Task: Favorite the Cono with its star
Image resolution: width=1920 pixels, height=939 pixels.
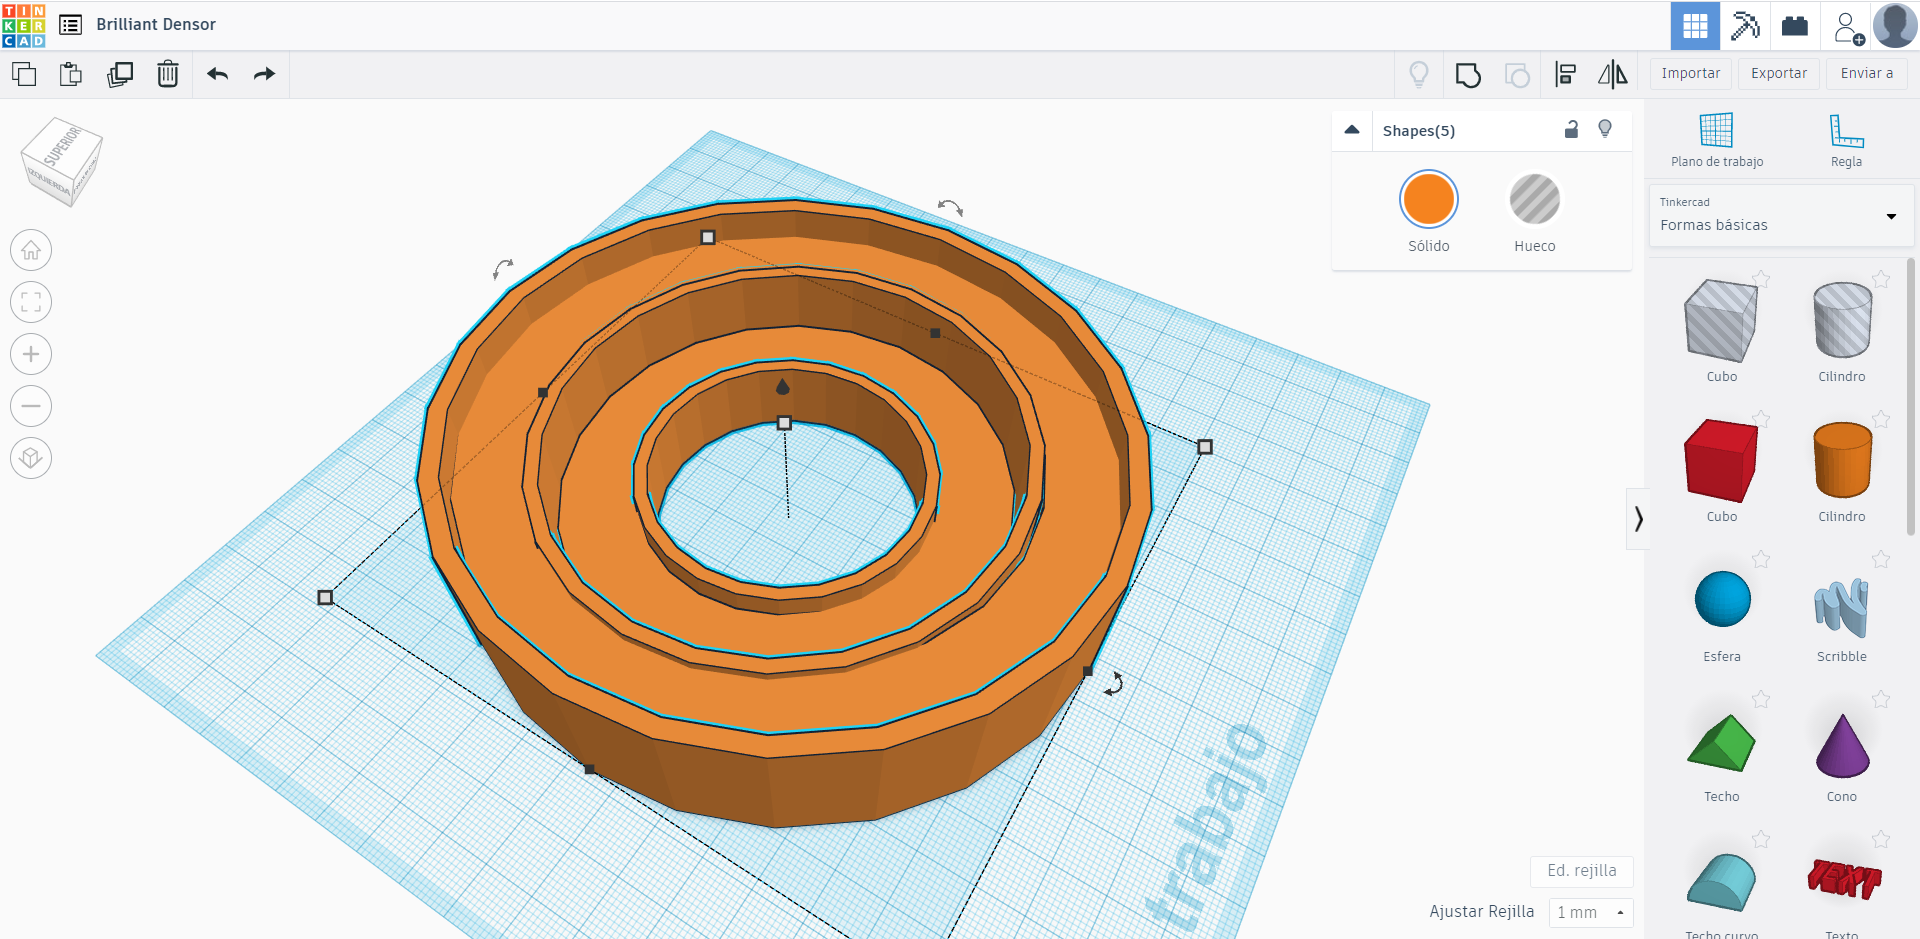Action: click(1881, 699)
